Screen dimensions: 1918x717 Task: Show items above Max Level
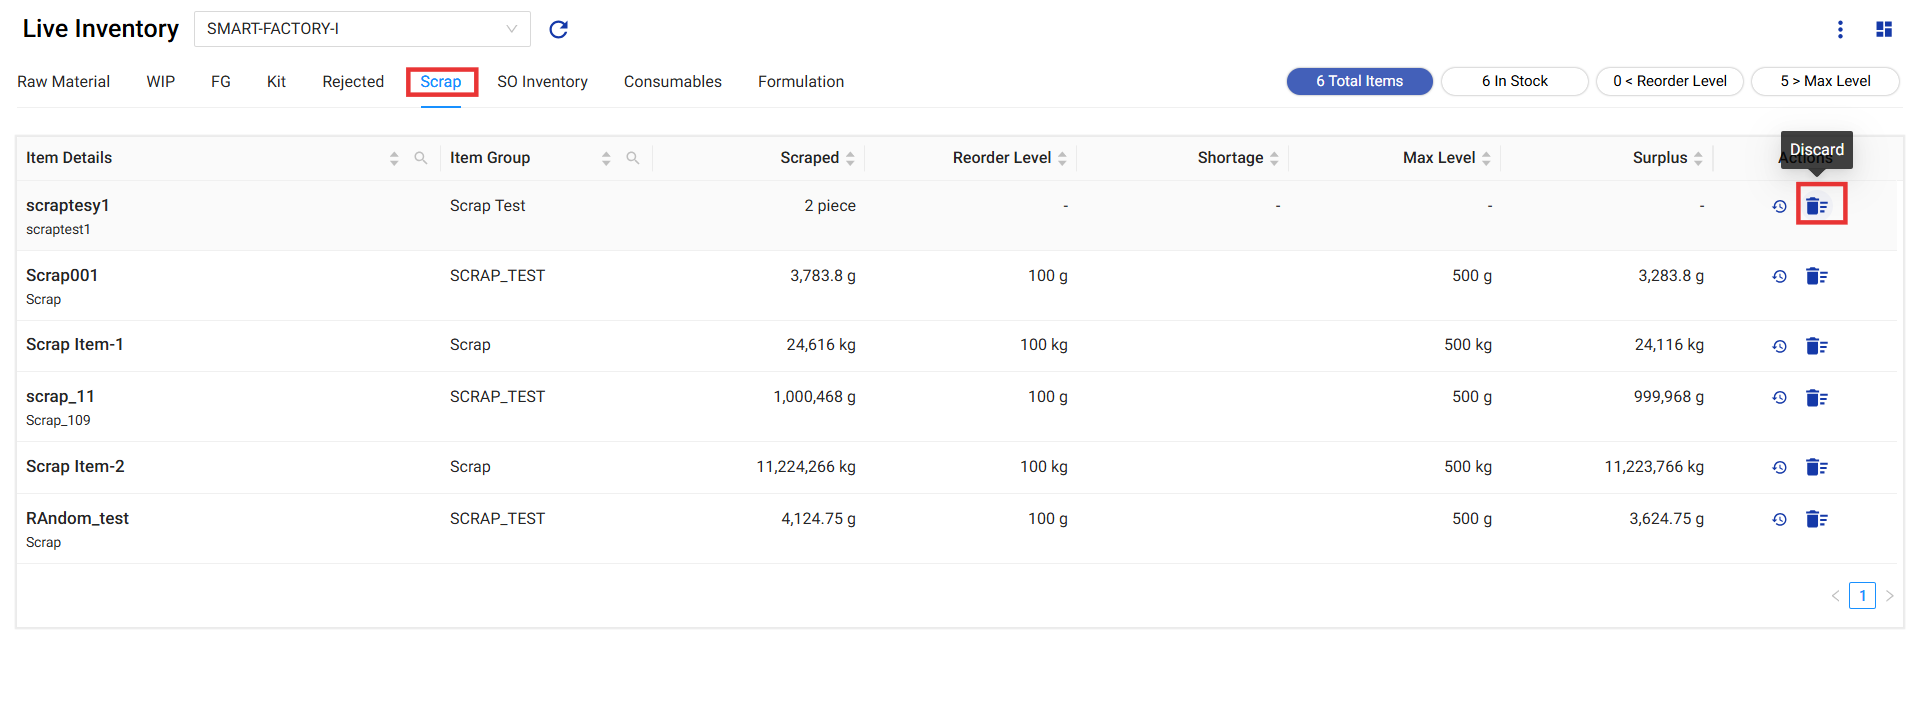coord(1824,81)
